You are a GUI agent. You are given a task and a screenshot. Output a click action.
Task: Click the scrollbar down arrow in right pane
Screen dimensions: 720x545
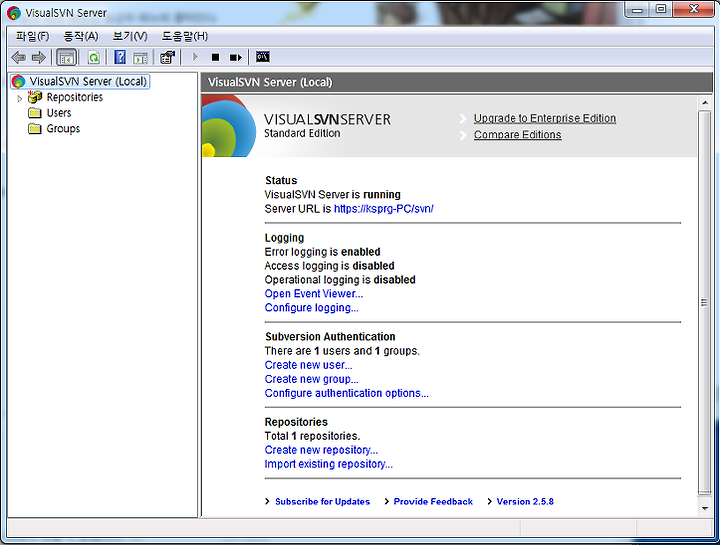pyautogui.click(x=704, y=509)
